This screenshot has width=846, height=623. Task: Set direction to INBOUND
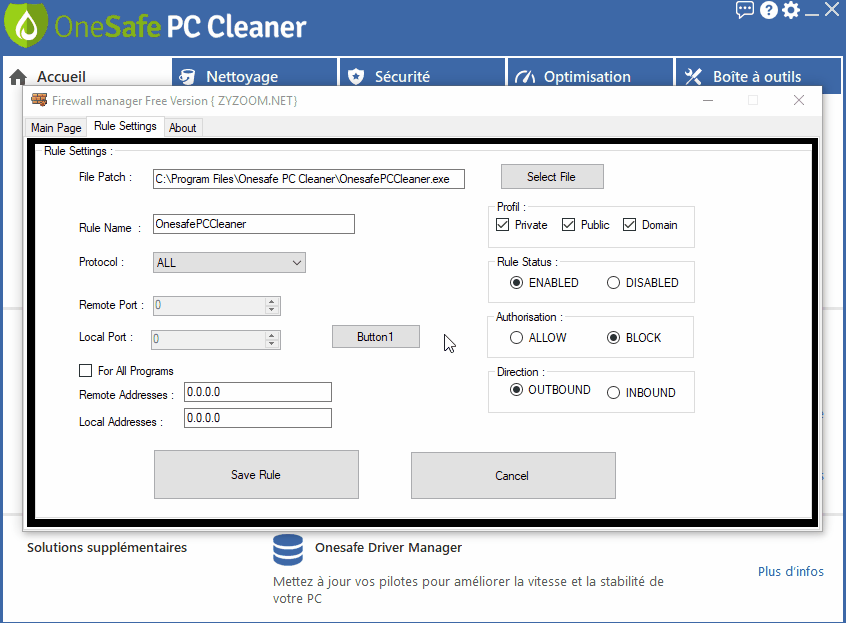[613, 393]
